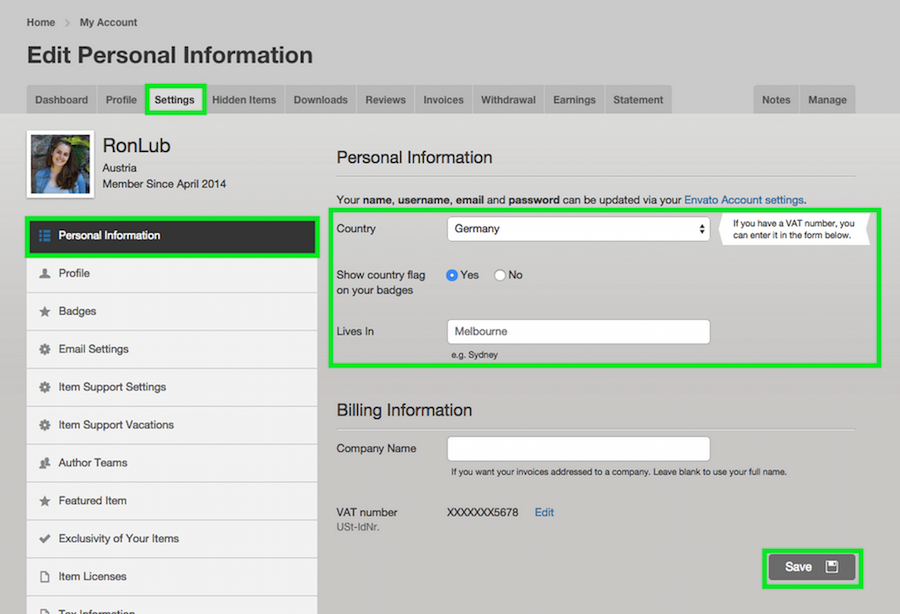900x614 pixels.
Task: Open the Withdrawal tab
Action: click(x=508, y=100)
